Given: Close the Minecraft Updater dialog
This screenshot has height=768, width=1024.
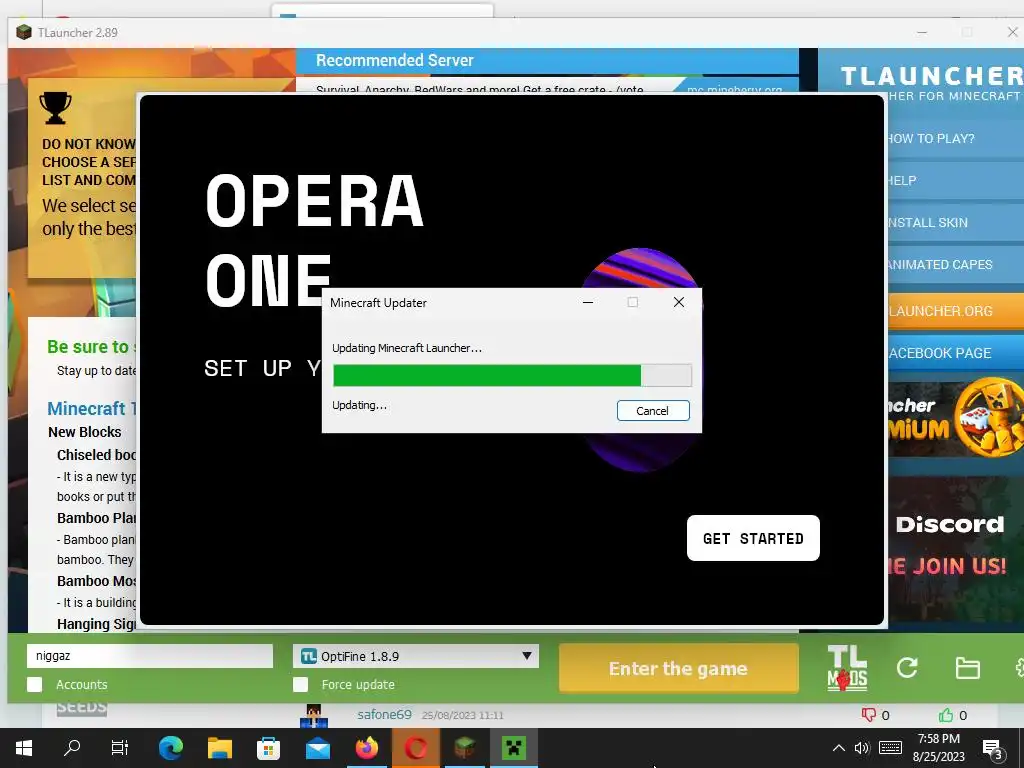Looking at the screenshot, I should (679, 302).
